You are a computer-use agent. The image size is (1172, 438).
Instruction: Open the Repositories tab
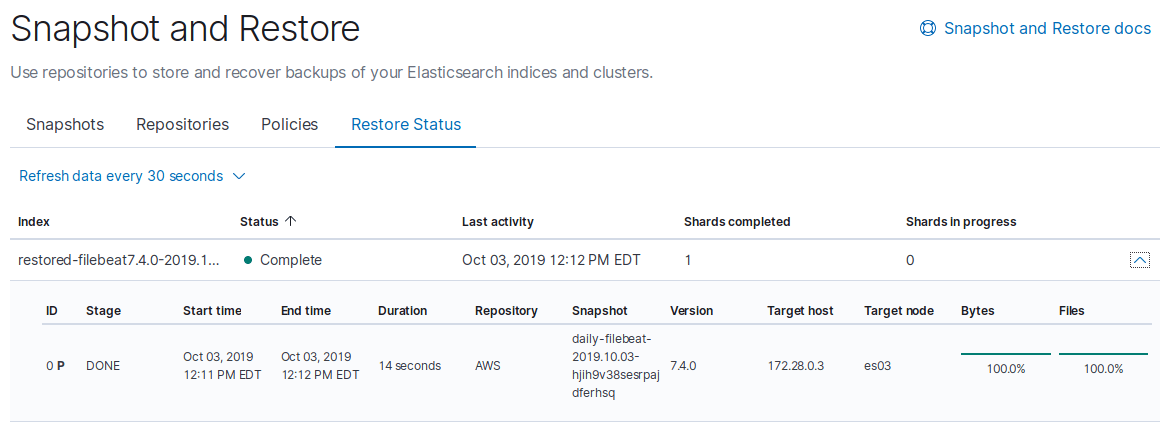[x=182, y=124]
